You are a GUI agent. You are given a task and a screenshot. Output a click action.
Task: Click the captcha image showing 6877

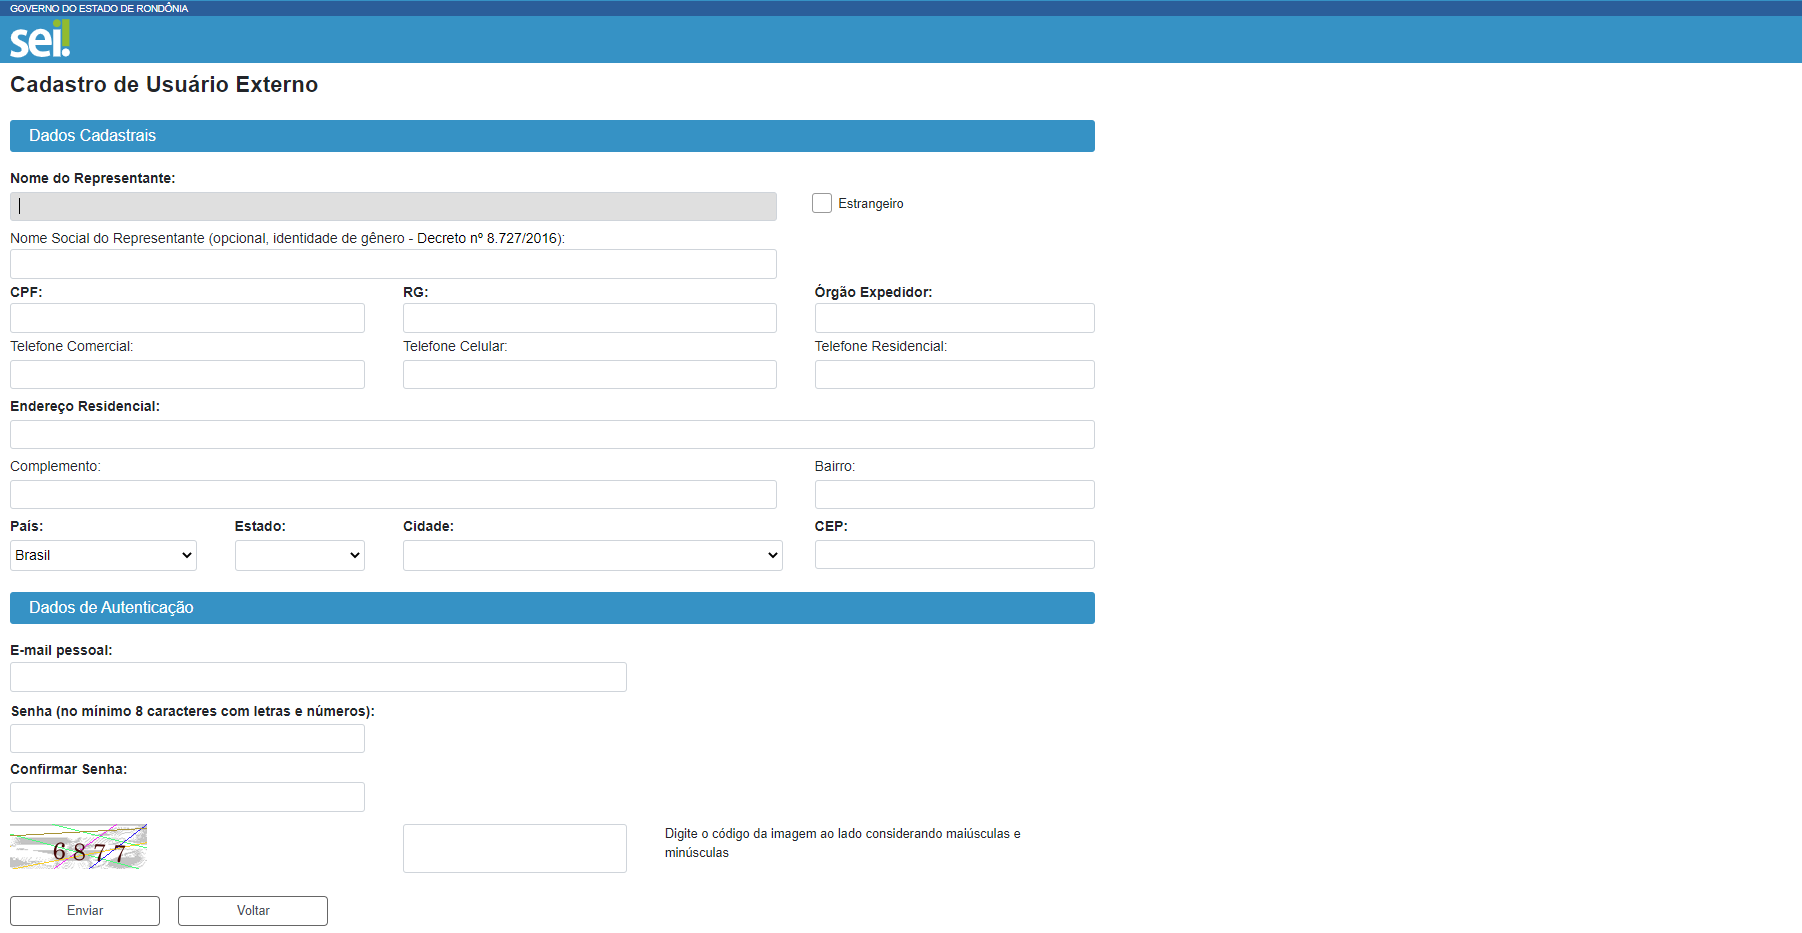coord(77,847)
